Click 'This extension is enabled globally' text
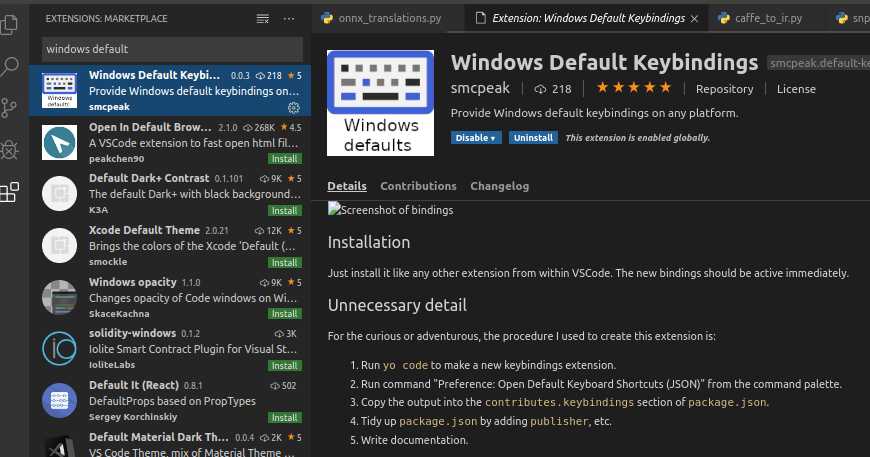The image size is (870, 457). click(x=638, y=138)
